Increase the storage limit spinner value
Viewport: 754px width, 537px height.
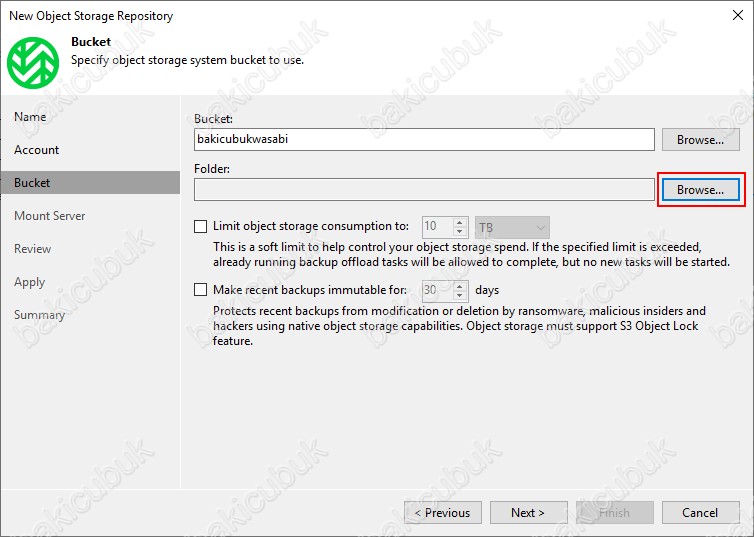click(x=460, y=222)
